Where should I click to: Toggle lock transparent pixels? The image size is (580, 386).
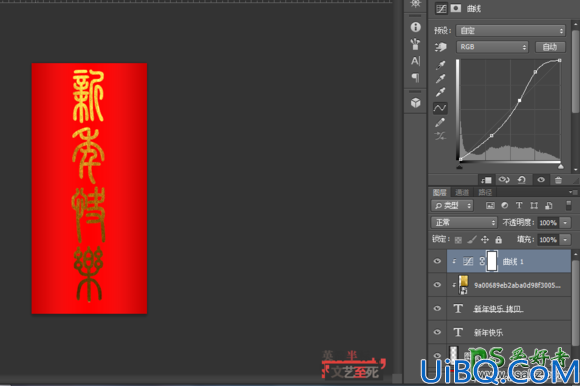pos(458,240)
